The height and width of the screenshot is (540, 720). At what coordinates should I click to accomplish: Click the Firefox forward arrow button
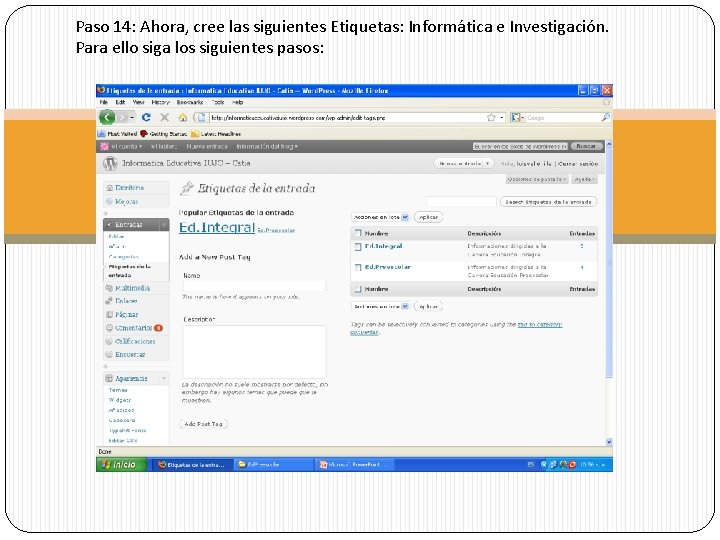tap(122, 118)
